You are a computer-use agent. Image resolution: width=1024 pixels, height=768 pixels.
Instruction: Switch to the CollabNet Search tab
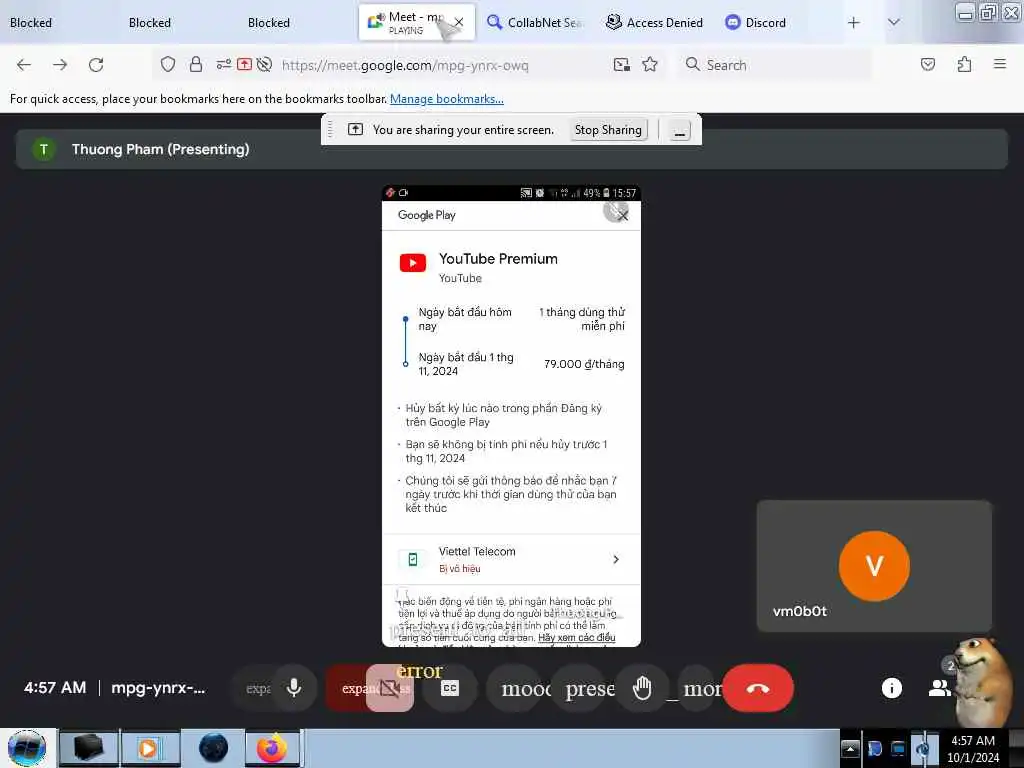point(535,23)
